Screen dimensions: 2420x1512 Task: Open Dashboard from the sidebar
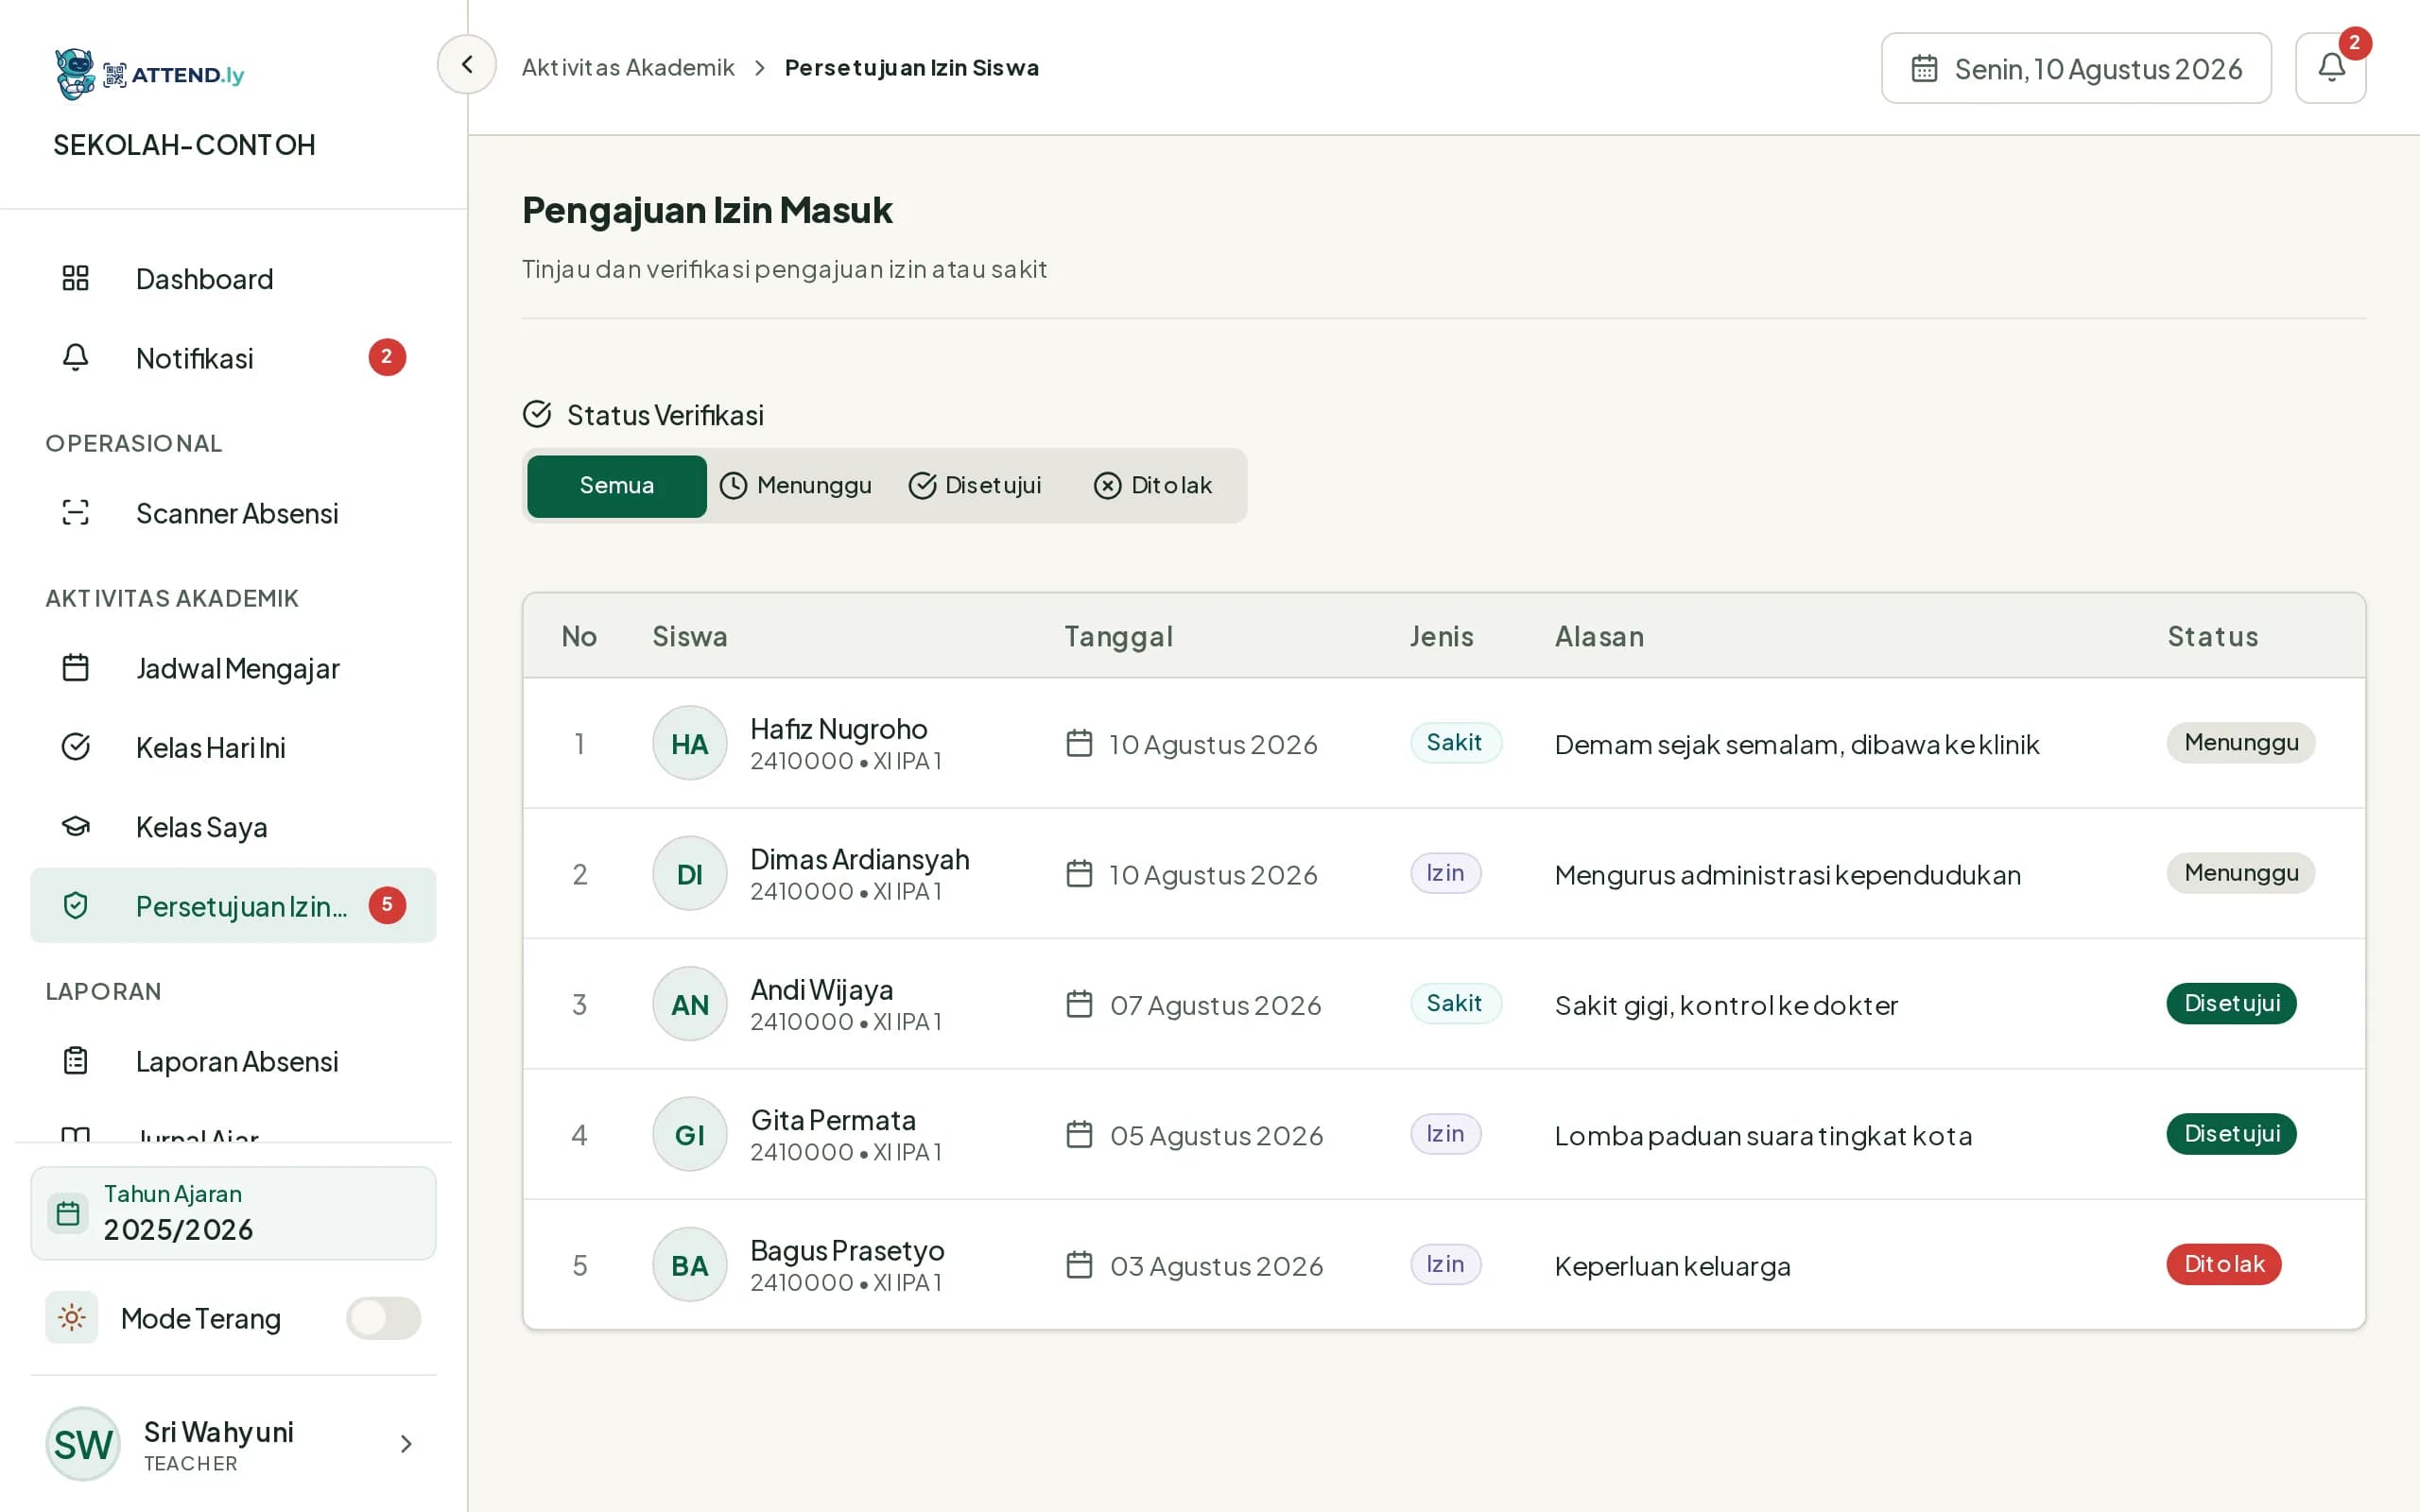pos(233,278)
